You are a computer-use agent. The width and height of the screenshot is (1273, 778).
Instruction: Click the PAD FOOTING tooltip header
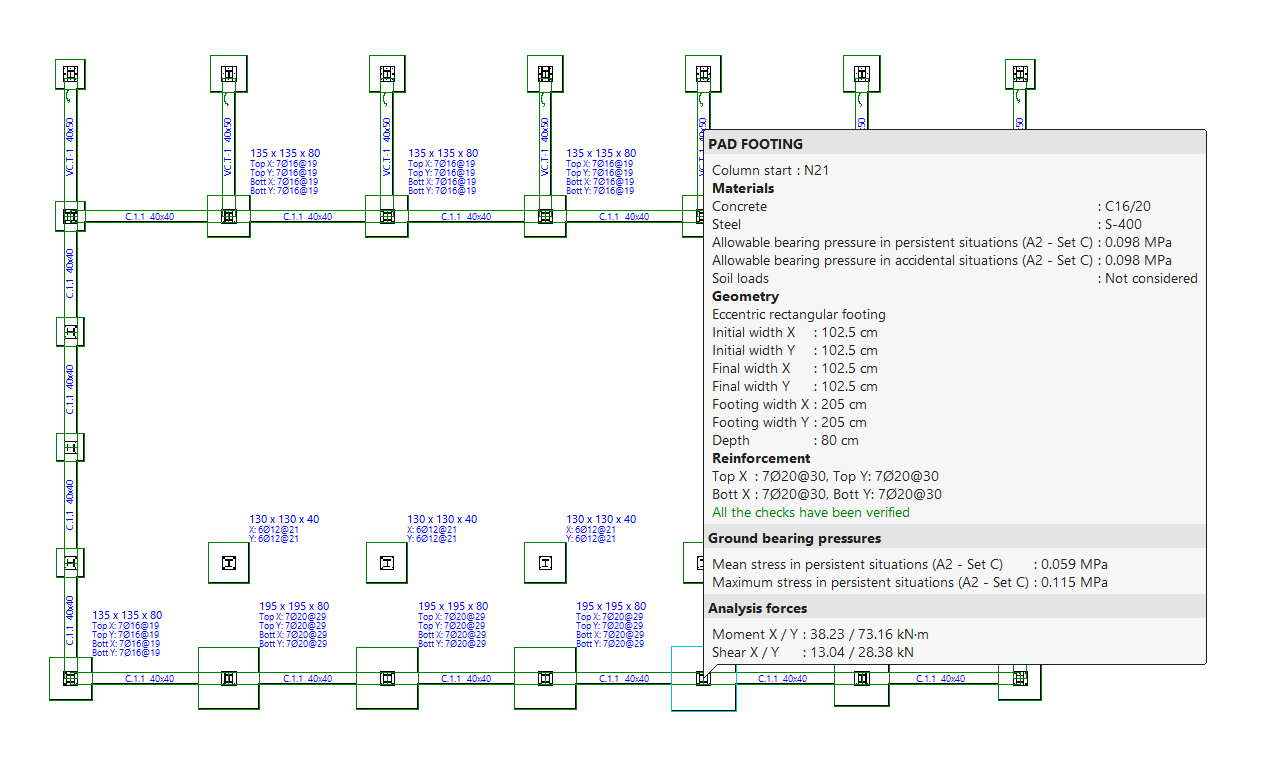point(756,144)
